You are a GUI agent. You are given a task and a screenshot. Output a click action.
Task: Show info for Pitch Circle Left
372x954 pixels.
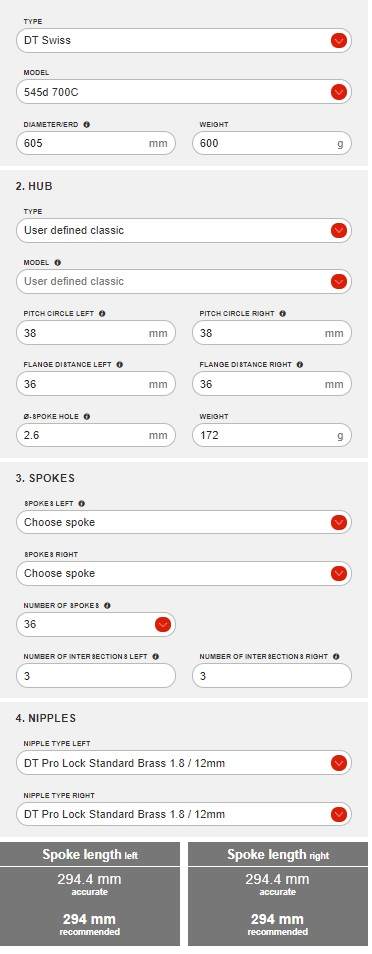102,314
